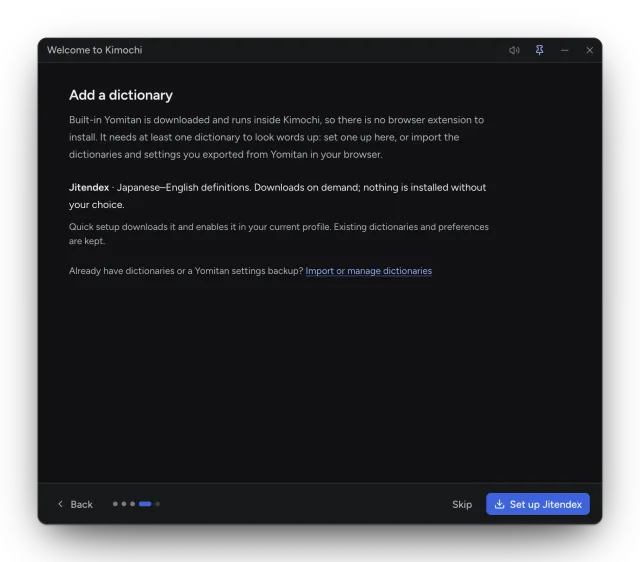The width and height of the screenshot is (640, 562).
Task: Jump to the third step dot
Action: pos(132,504)
